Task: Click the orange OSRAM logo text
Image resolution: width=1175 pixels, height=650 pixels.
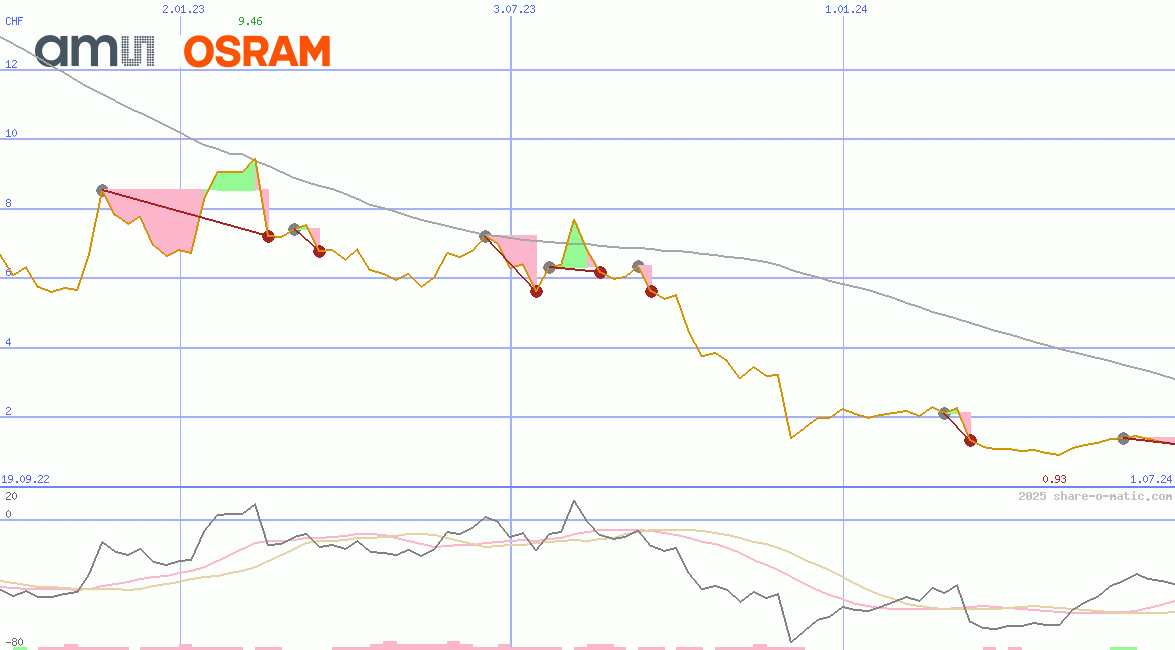Action: [257, 52]
